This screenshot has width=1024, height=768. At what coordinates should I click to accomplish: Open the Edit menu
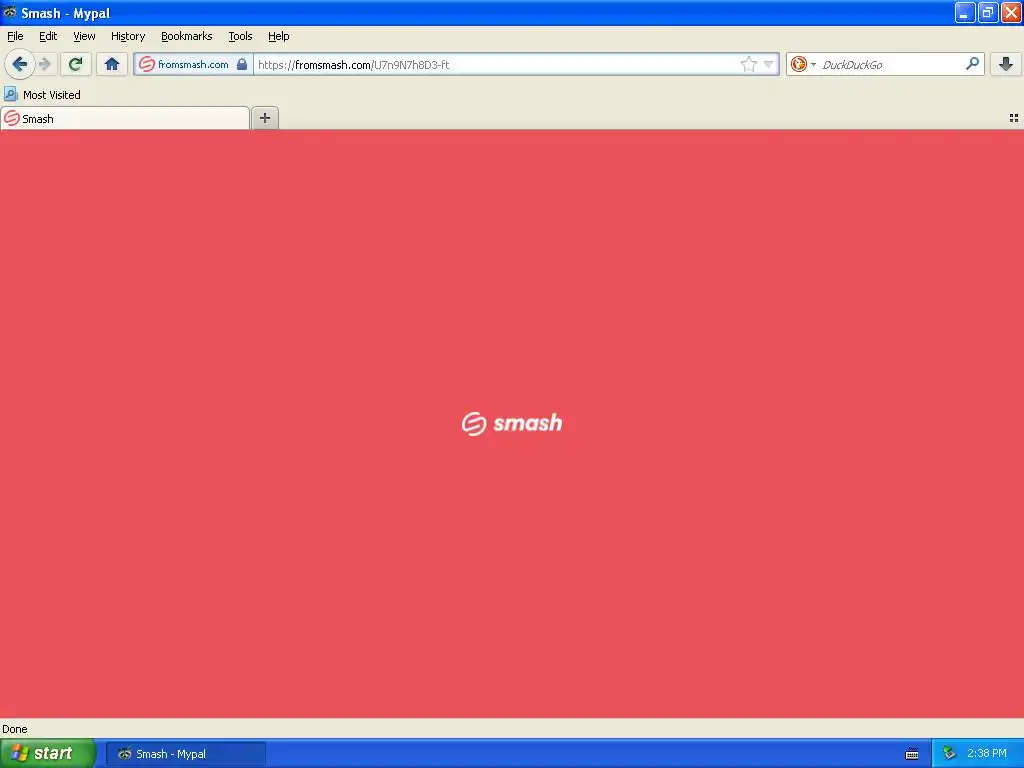tap(48, 36)
